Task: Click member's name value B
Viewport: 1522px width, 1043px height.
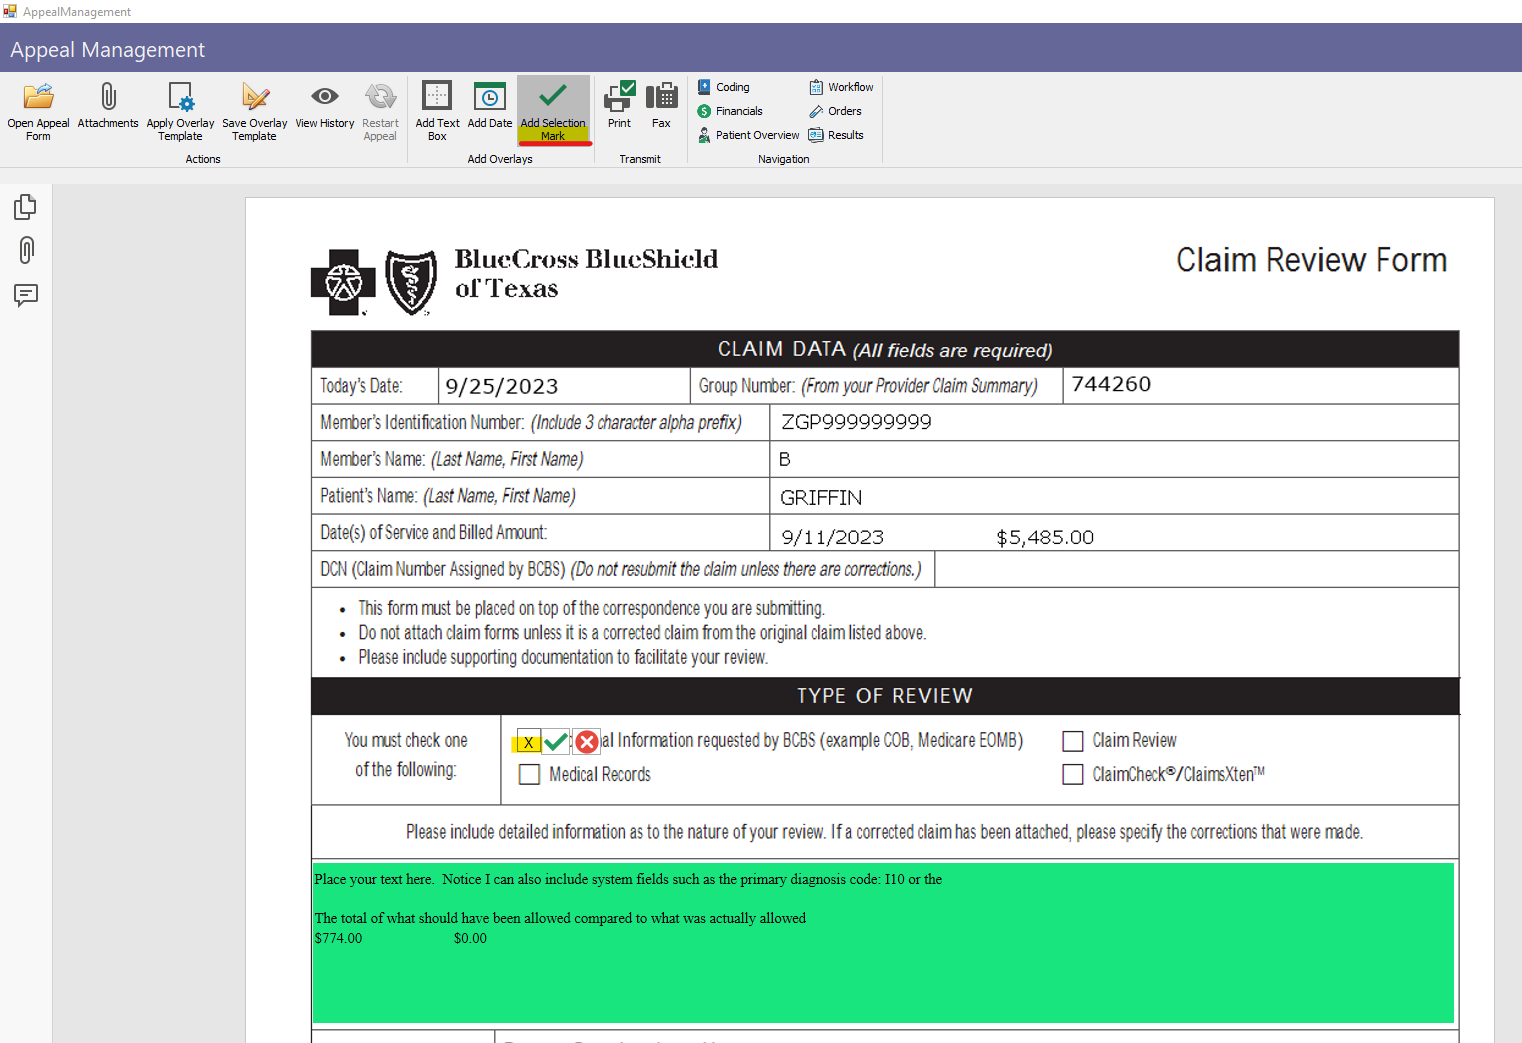Action: tap(785, 459)
